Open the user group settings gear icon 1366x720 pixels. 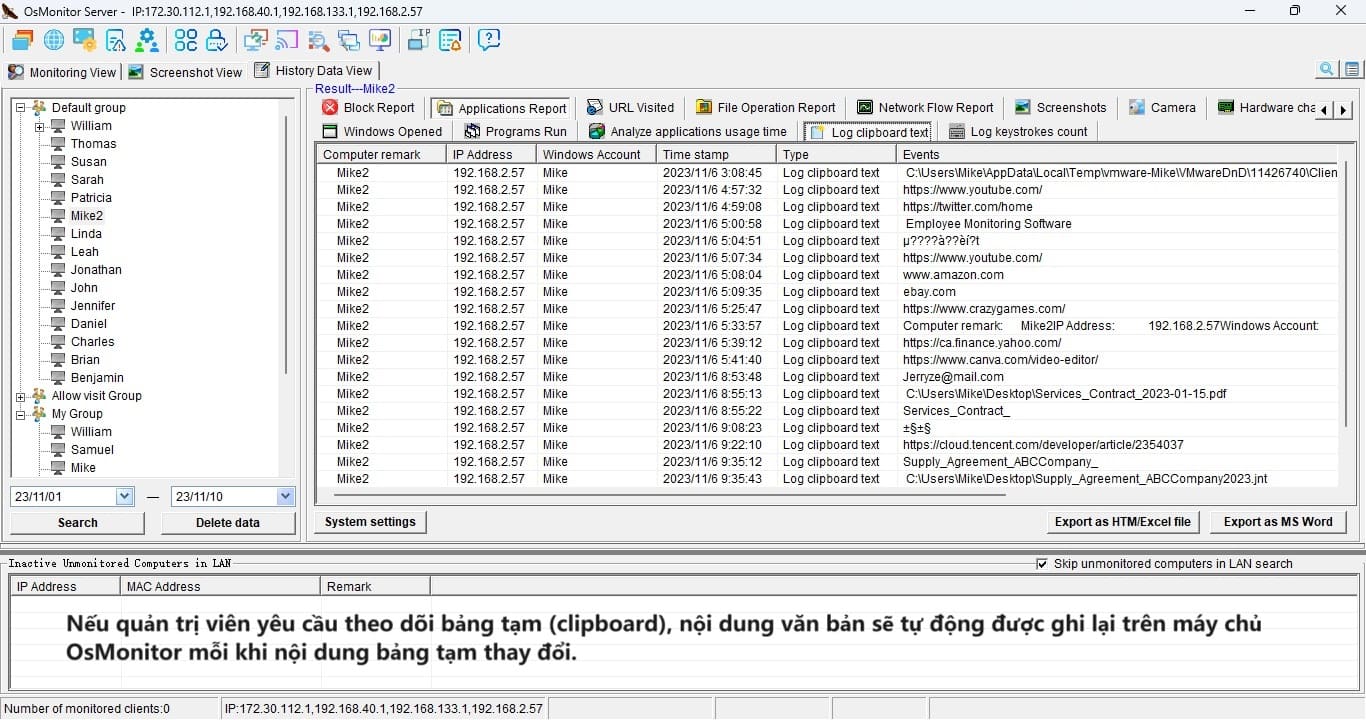pos(147,40)
